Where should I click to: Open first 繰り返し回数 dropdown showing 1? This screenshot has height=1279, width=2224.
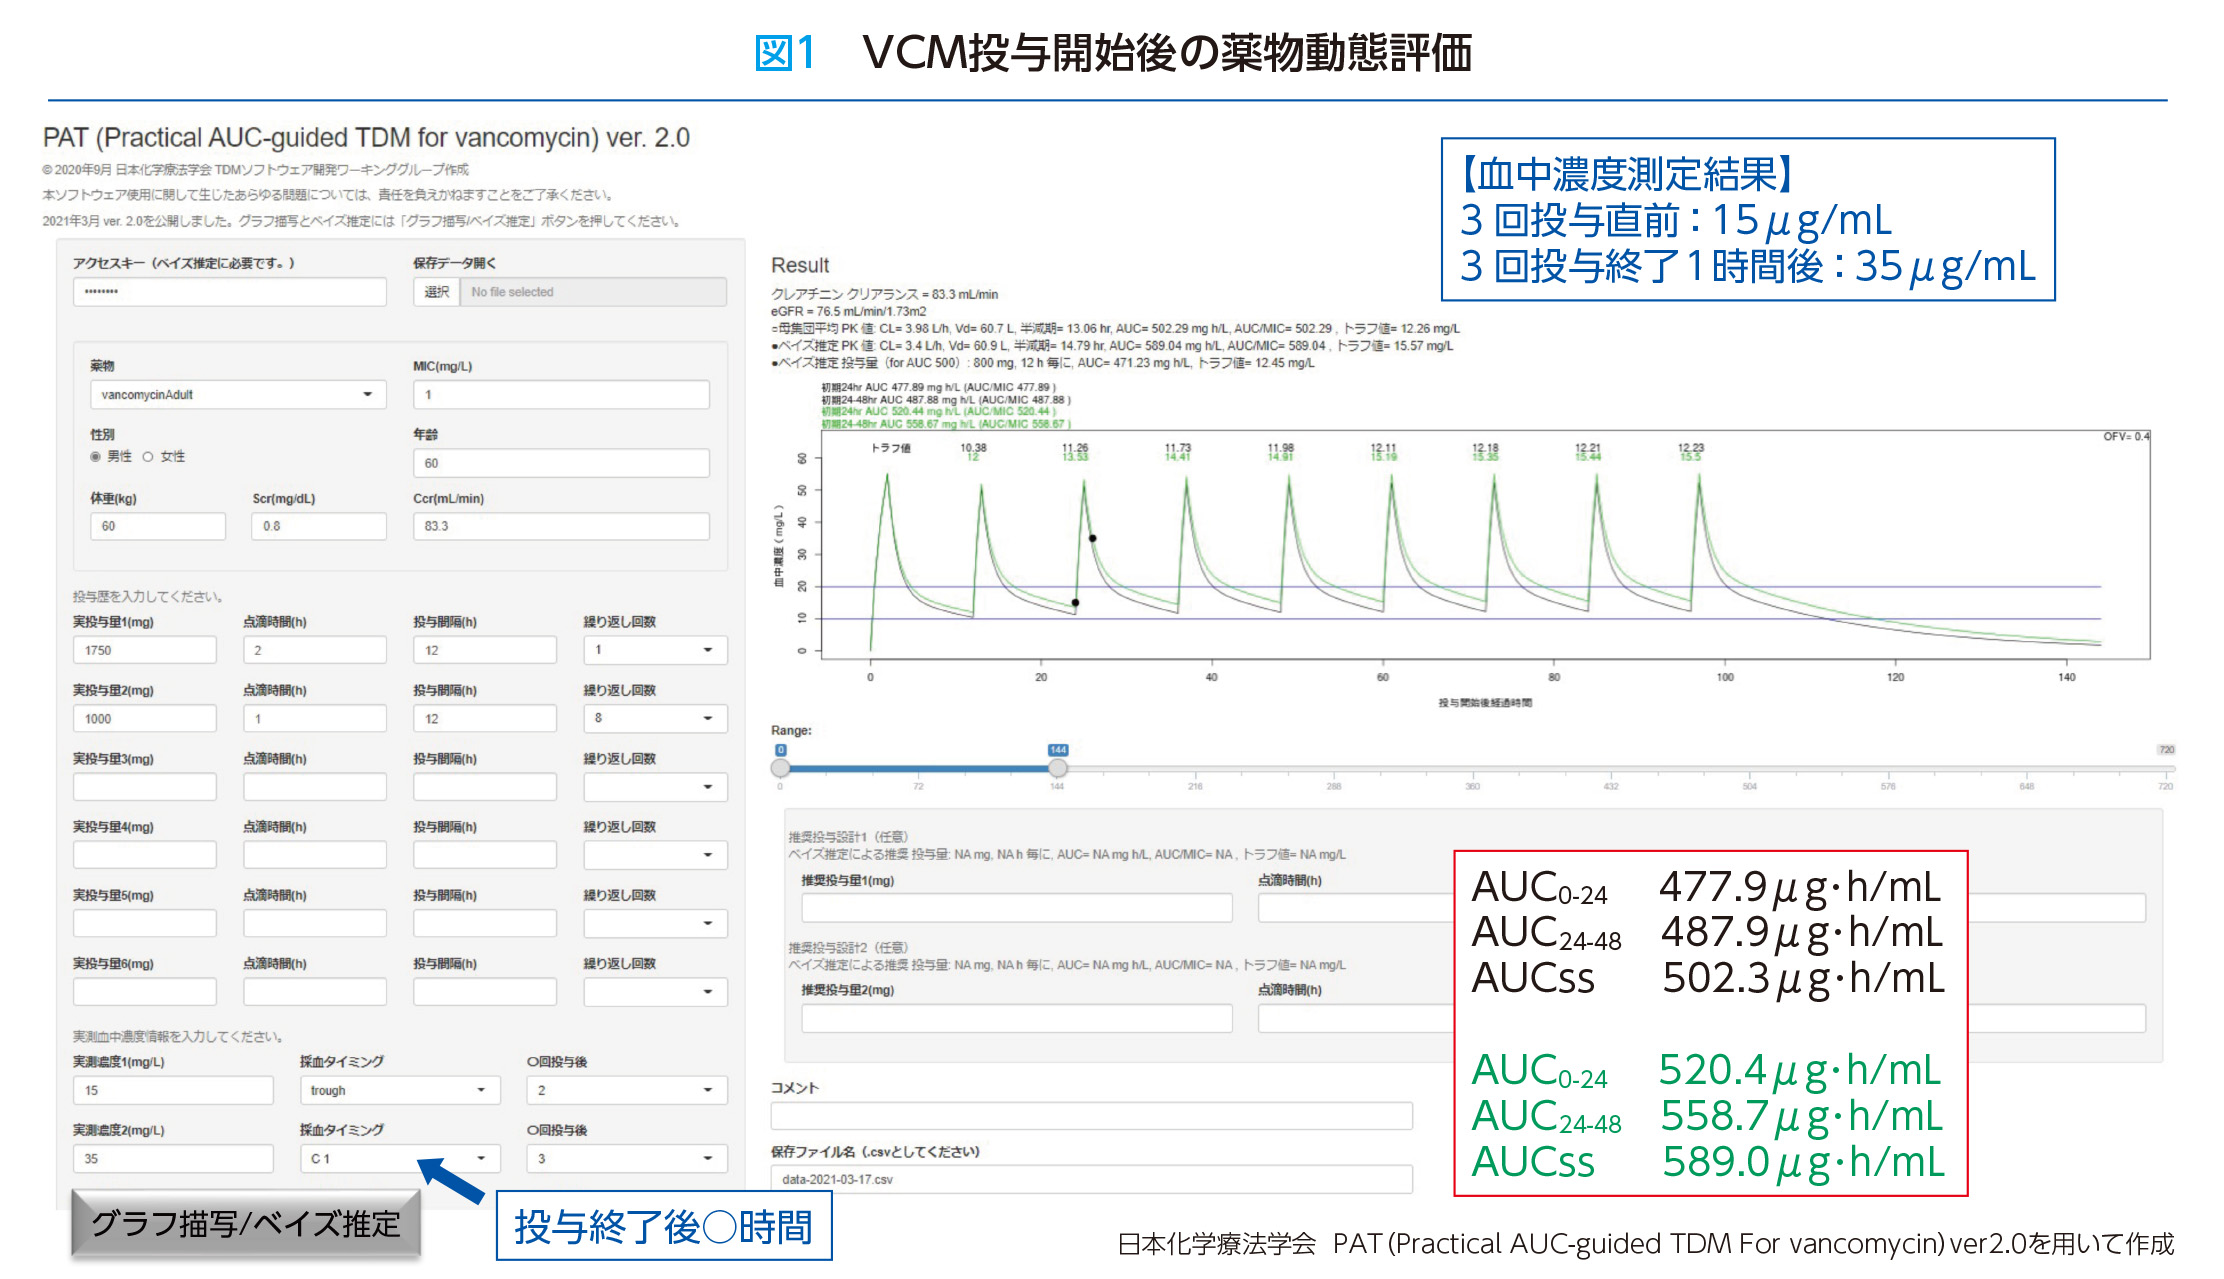(x=655, y=650)
